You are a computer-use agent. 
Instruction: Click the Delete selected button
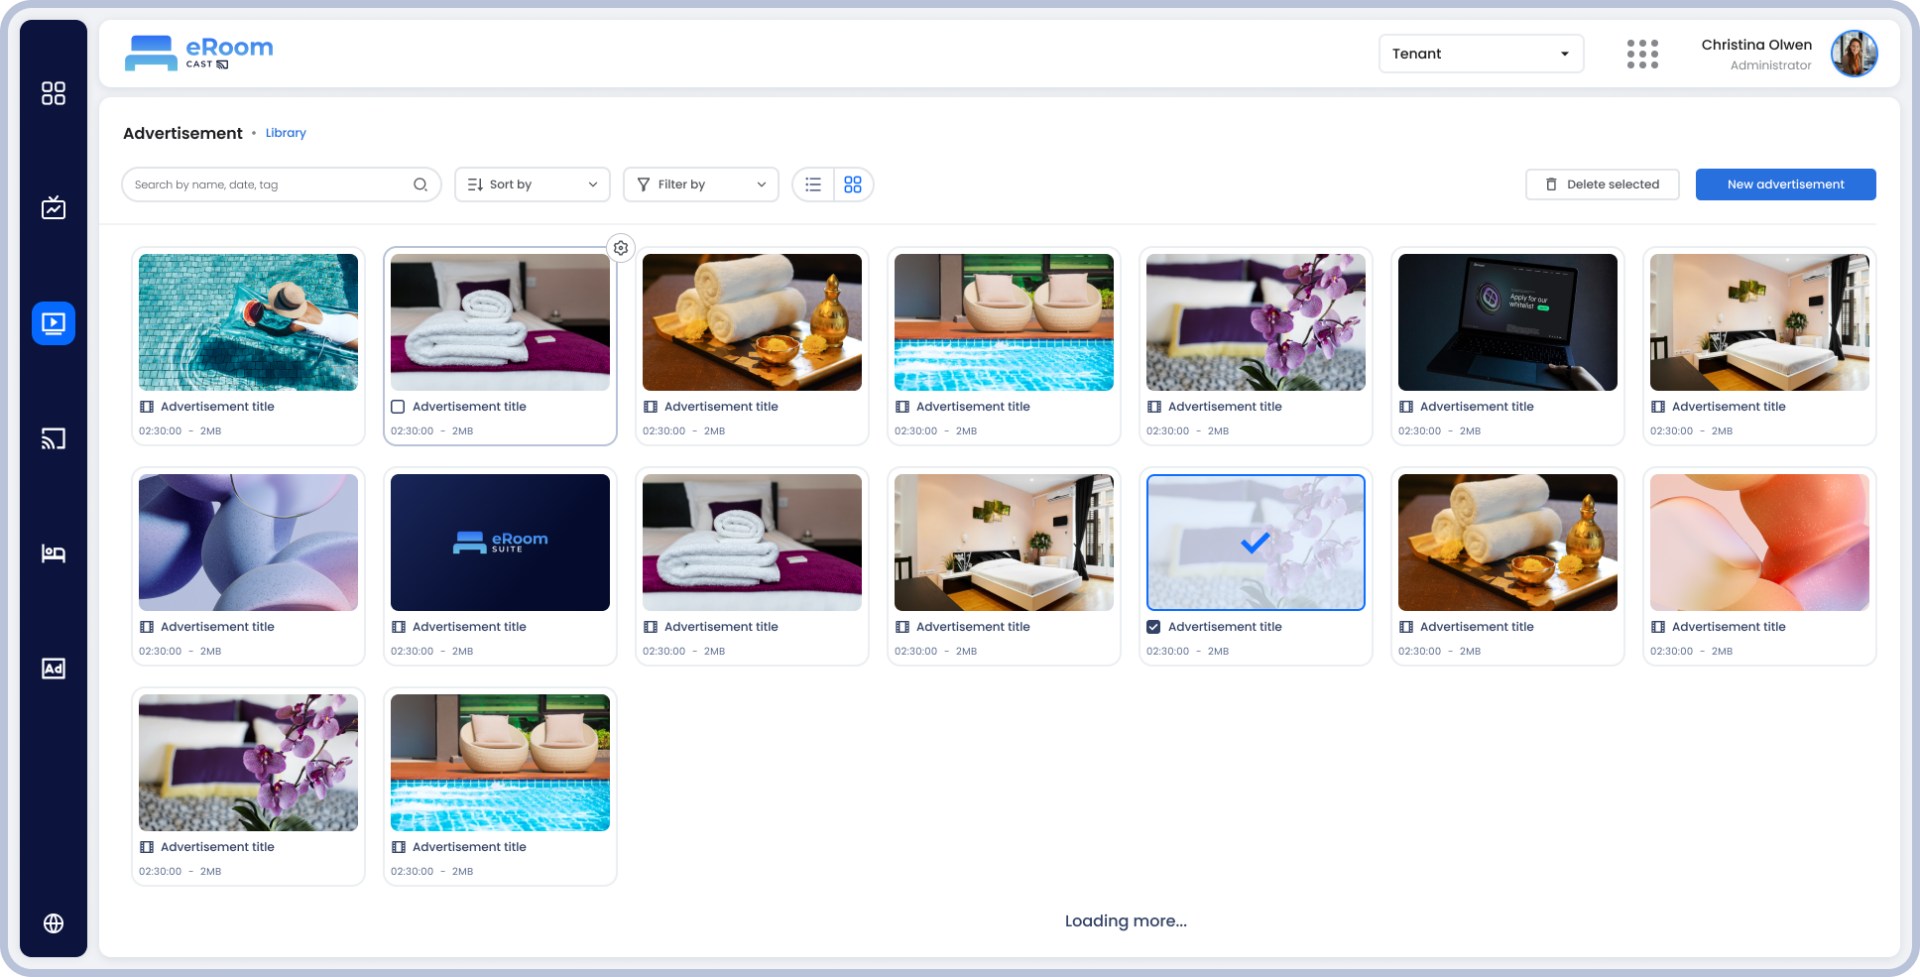tap(1601, 185)
